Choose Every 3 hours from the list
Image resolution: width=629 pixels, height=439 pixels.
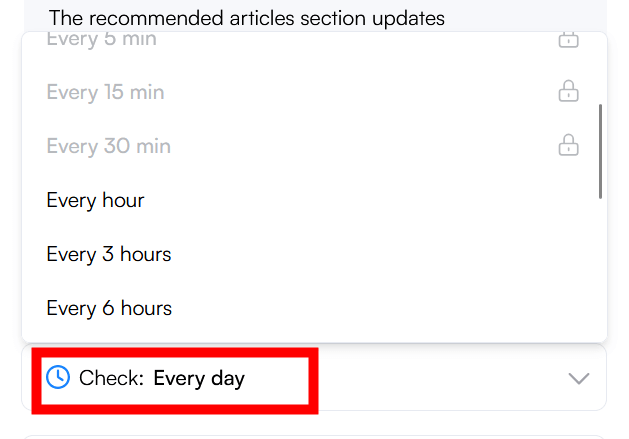tap(109, 254)
